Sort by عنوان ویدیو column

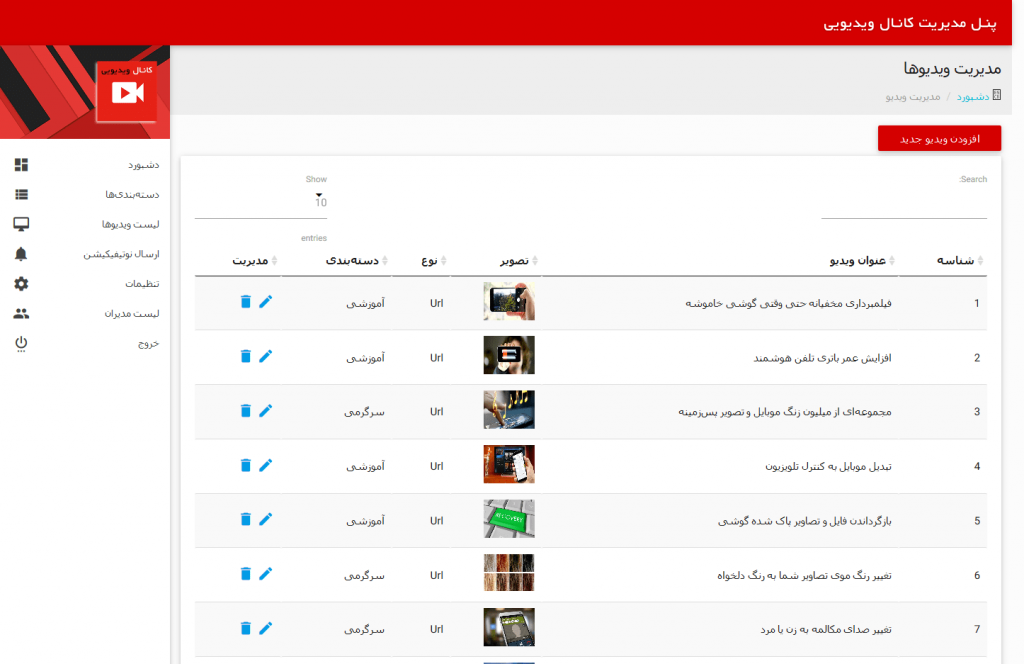point(861,261)
